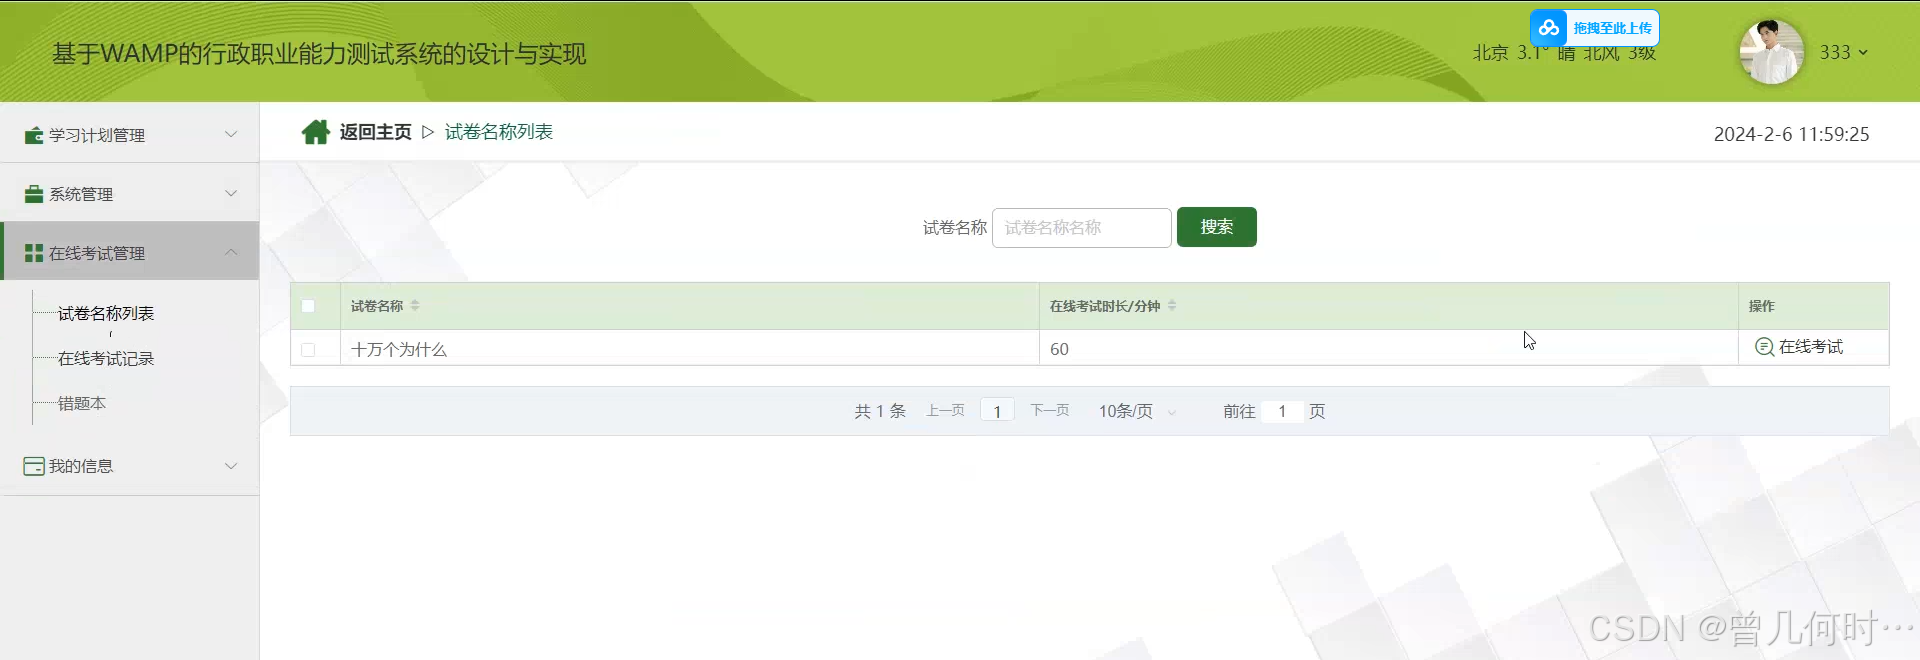Click the 试卷名称 label beside search box
This screenshot has width=1920, height=660.
pyautogui.click(x=954, y=228)
